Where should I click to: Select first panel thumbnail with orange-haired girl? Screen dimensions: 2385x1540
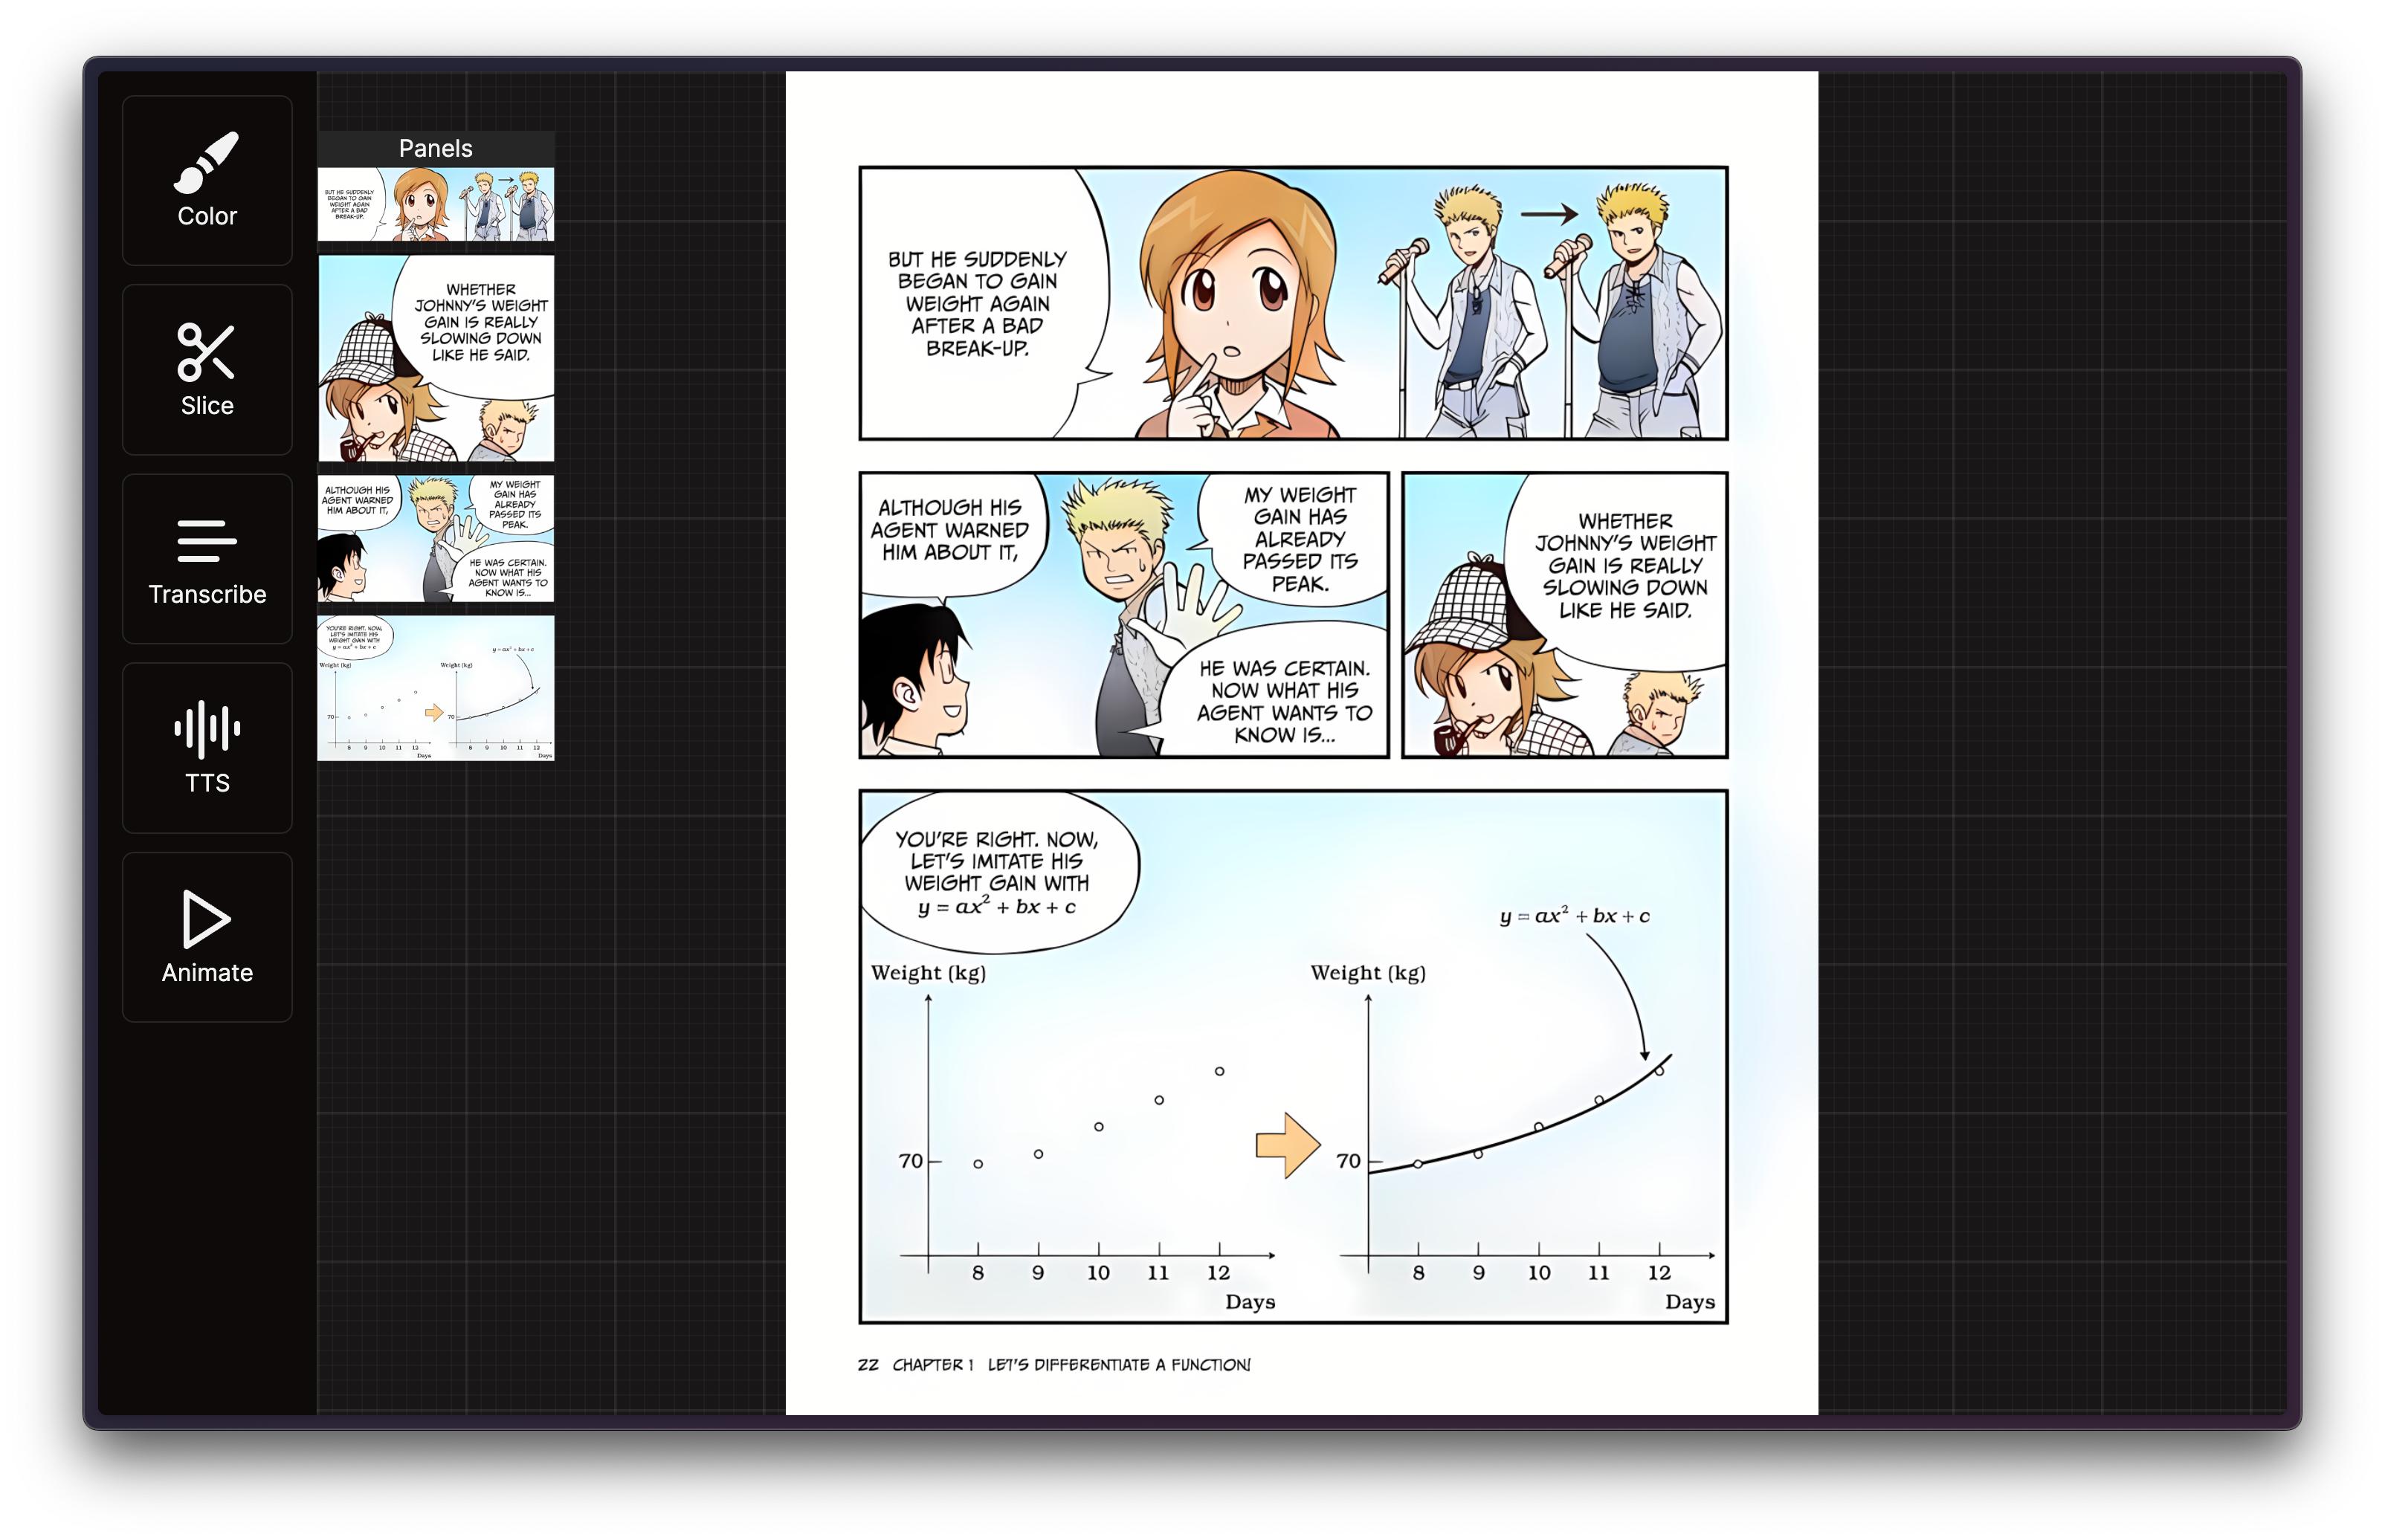(435, 204)
